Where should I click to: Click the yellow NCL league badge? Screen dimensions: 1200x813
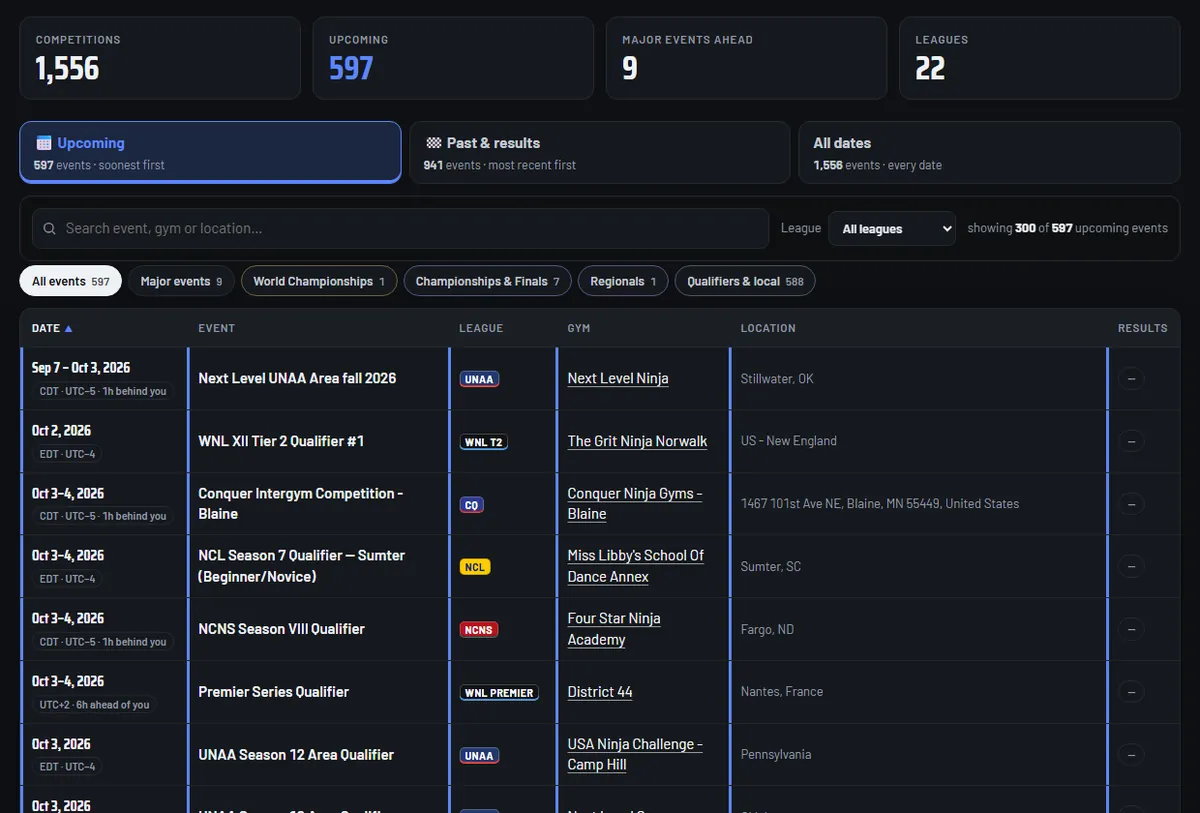(x=475, y=567)
